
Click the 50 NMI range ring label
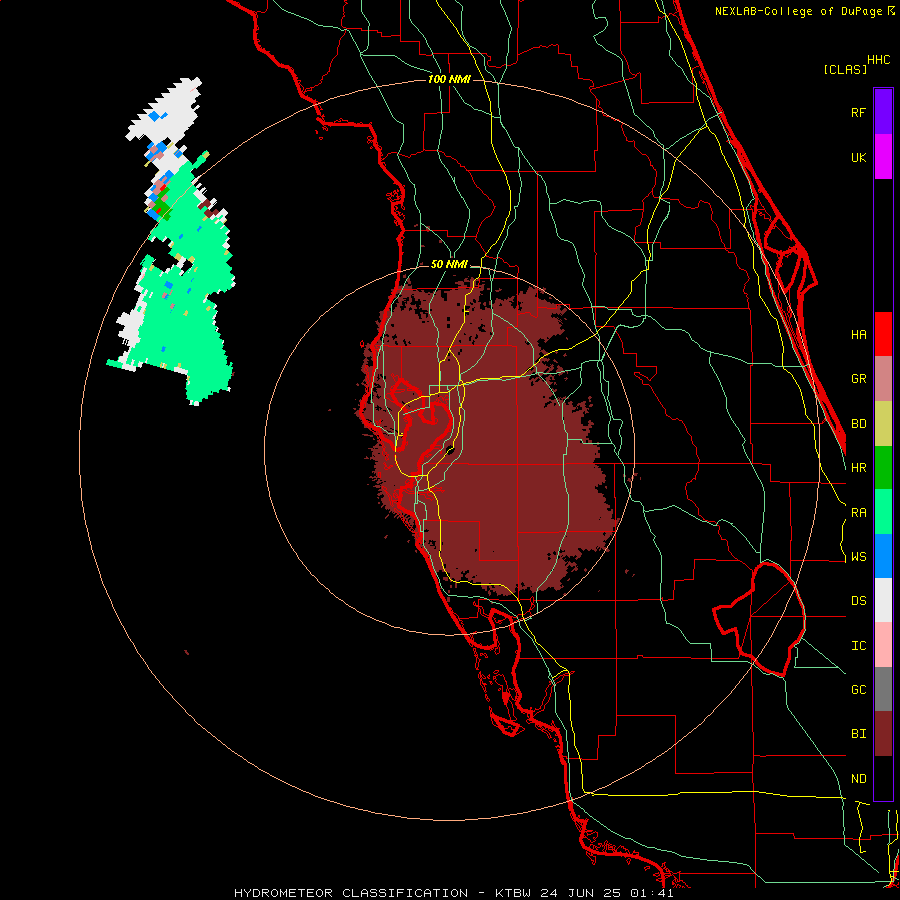[x=449, y=265]
